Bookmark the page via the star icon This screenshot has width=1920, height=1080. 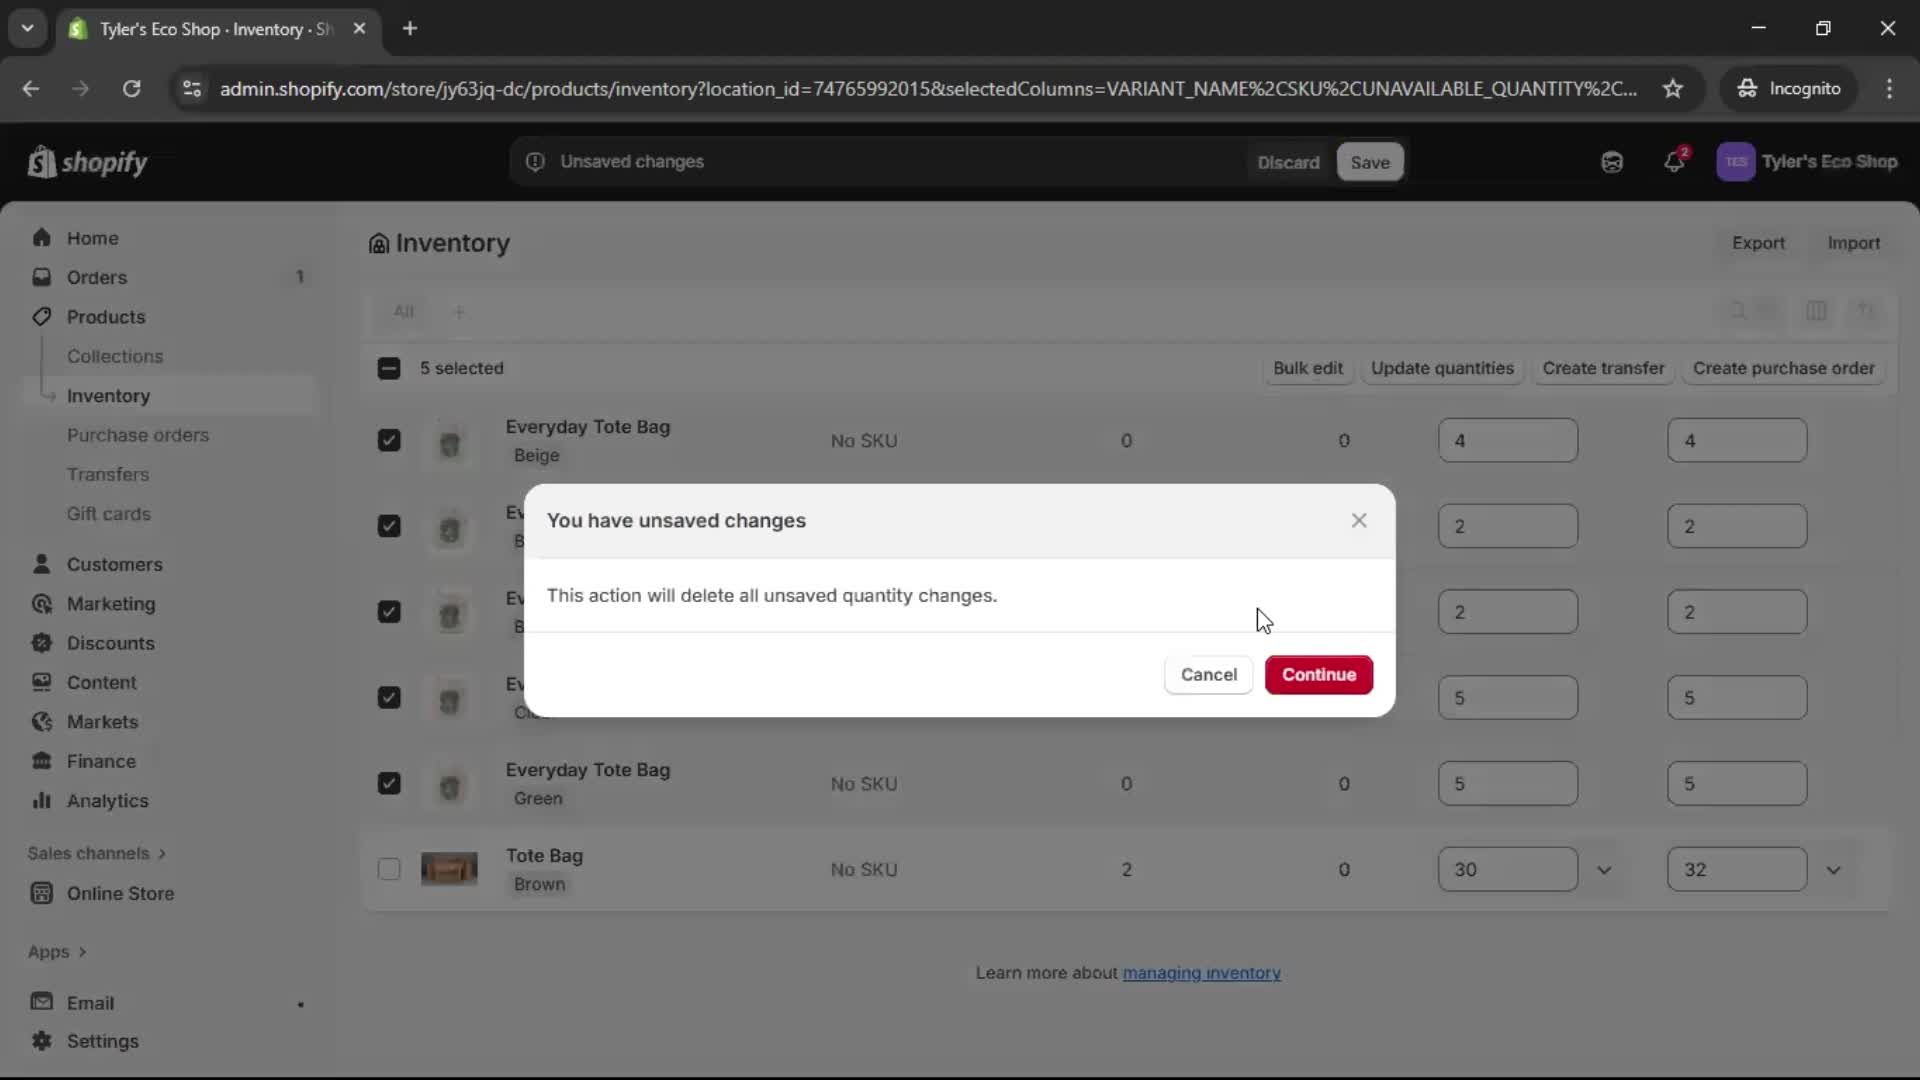click(x=1674, y=88)
